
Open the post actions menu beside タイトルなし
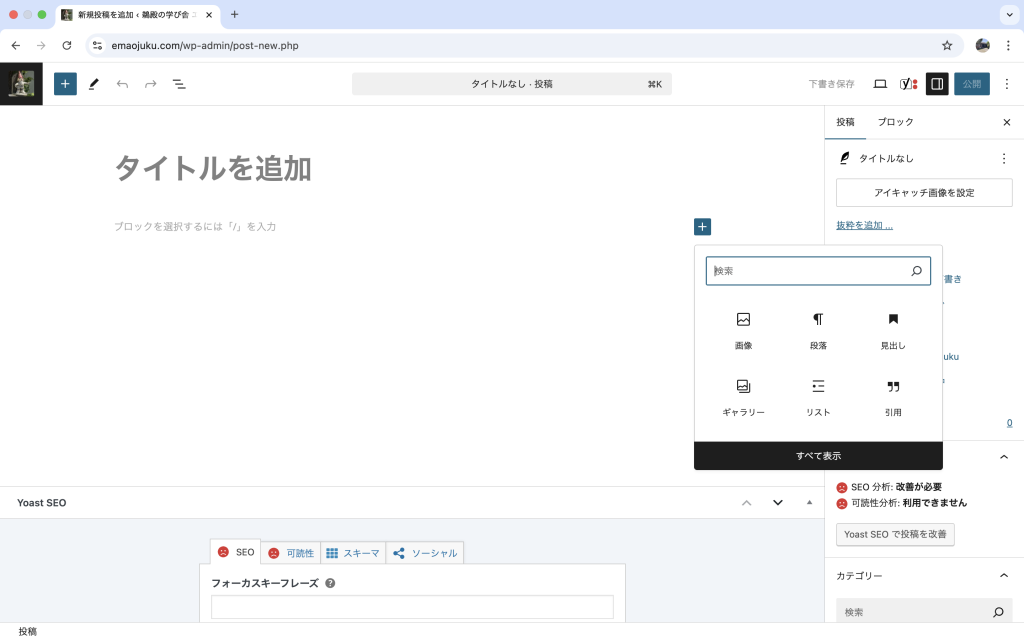click(x=1004, y=158)
